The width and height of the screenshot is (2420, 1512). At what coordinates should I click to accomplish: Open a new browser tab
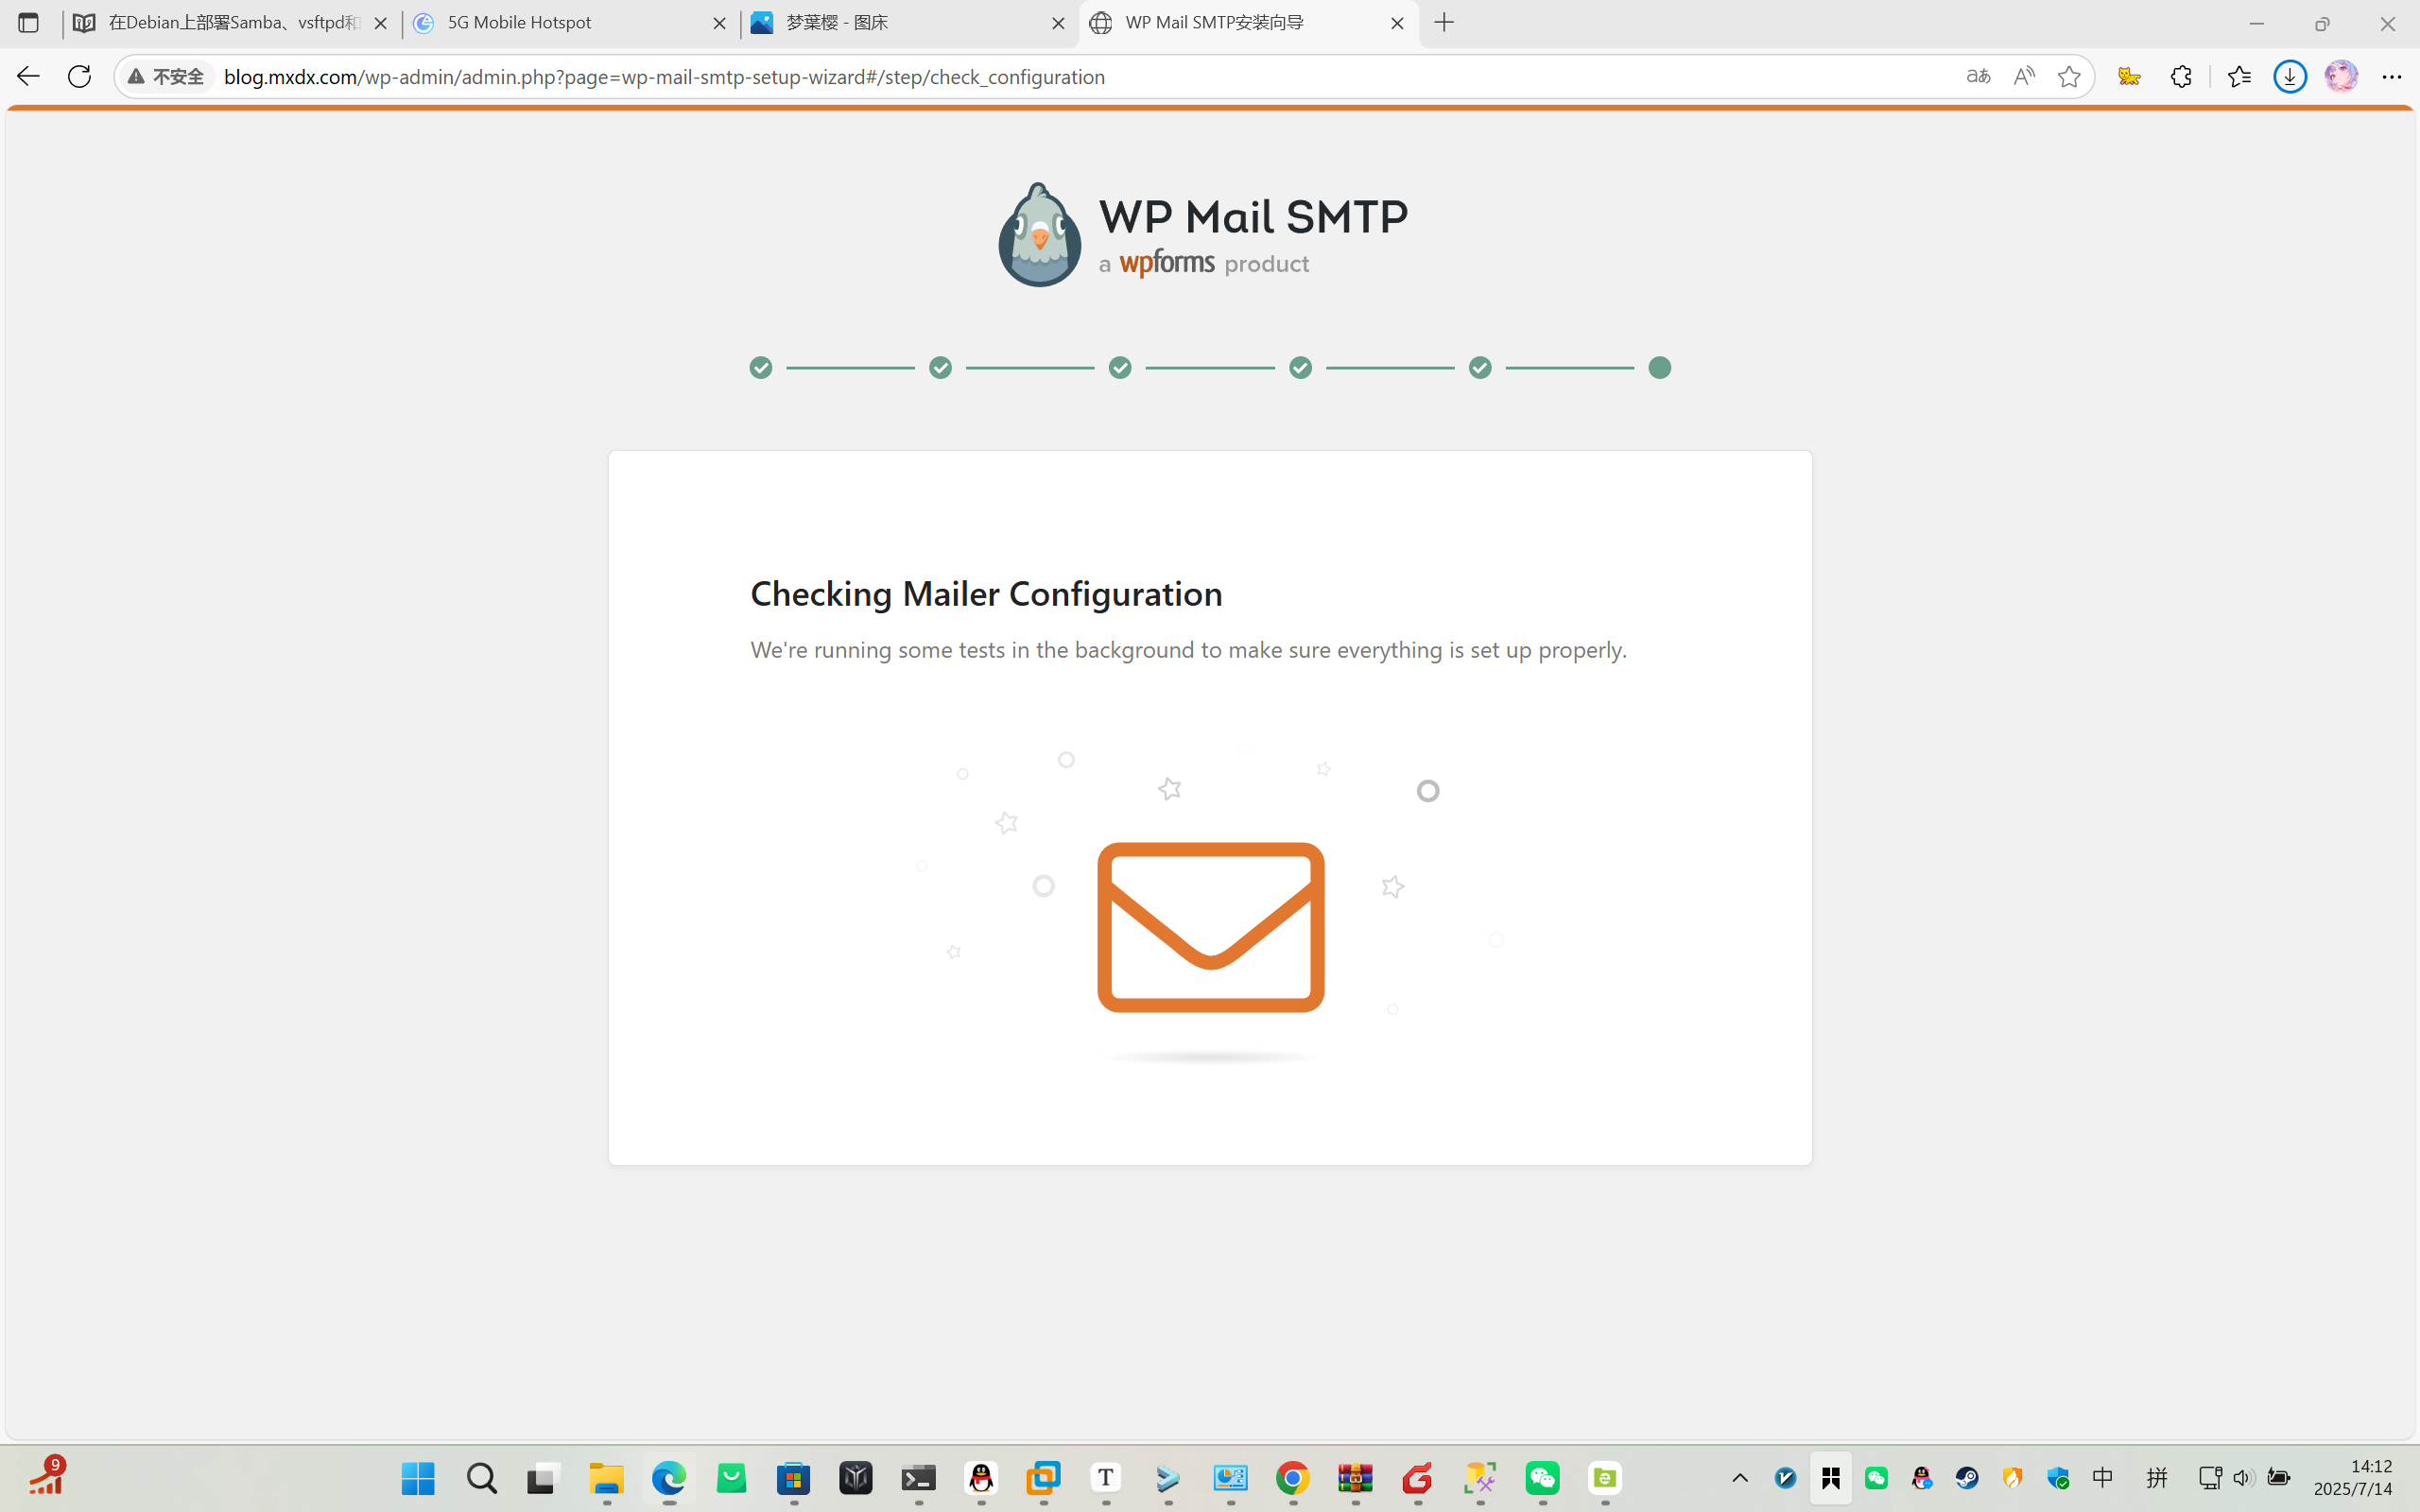1444,23
